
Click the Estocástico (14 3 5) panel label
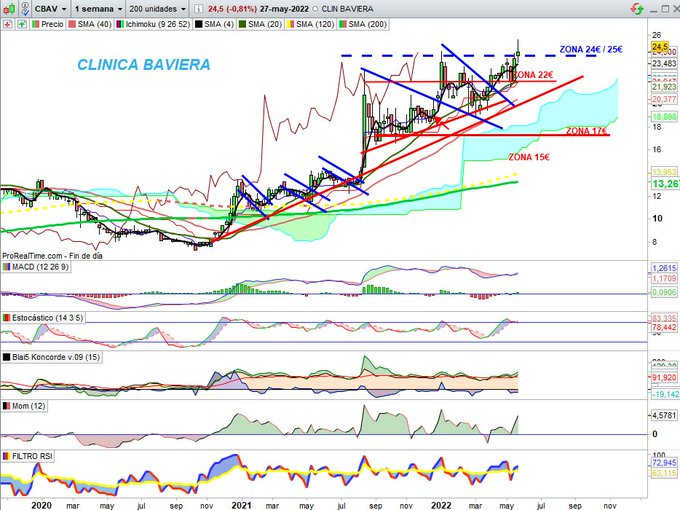(x=43, y=318)
